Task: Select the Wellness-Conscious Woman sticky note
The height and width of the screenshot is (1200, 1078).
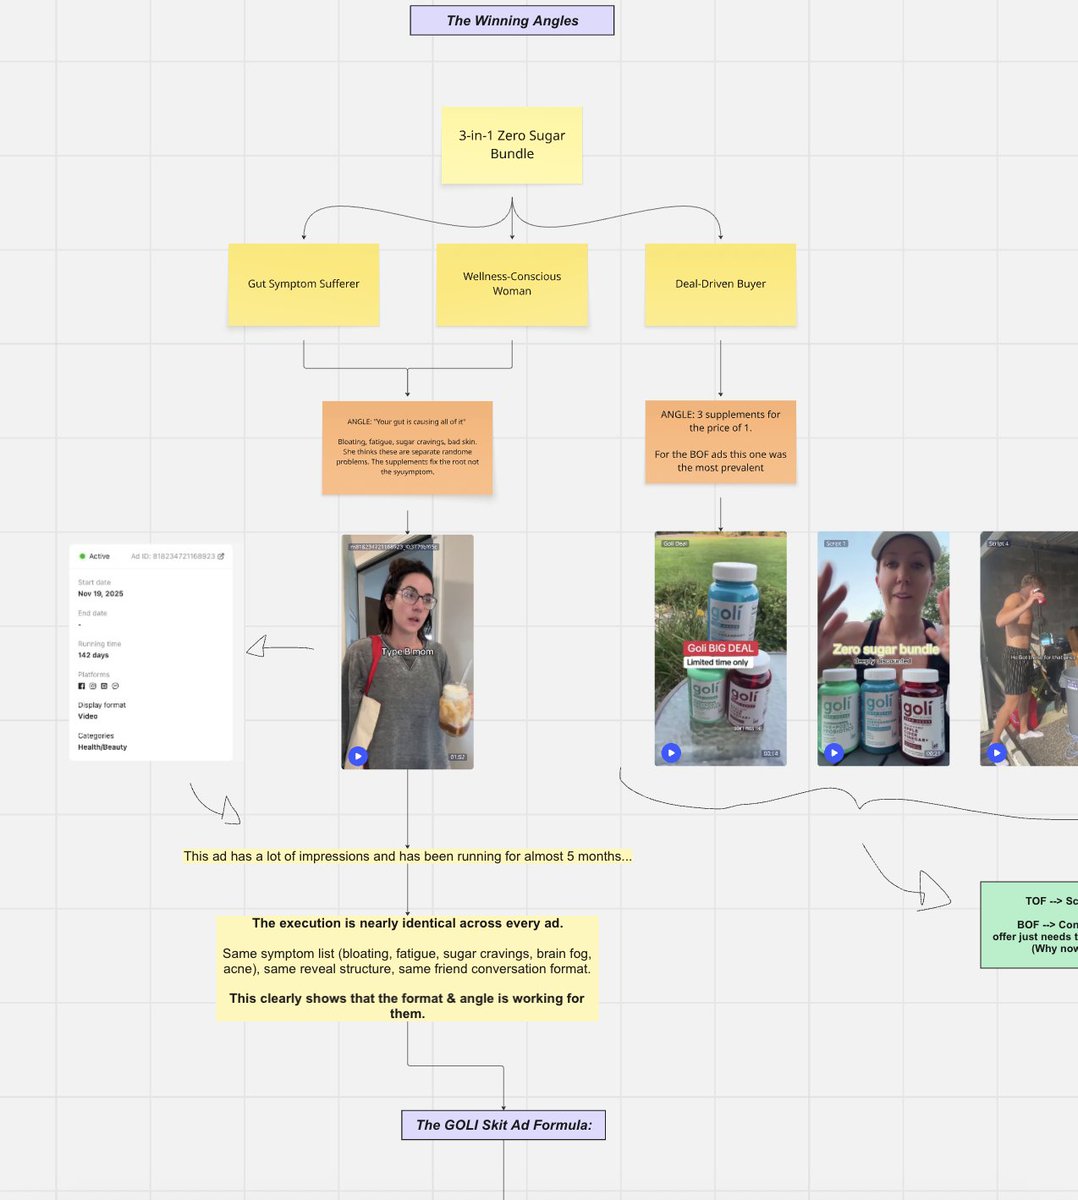Action: (x=512, y=284)
